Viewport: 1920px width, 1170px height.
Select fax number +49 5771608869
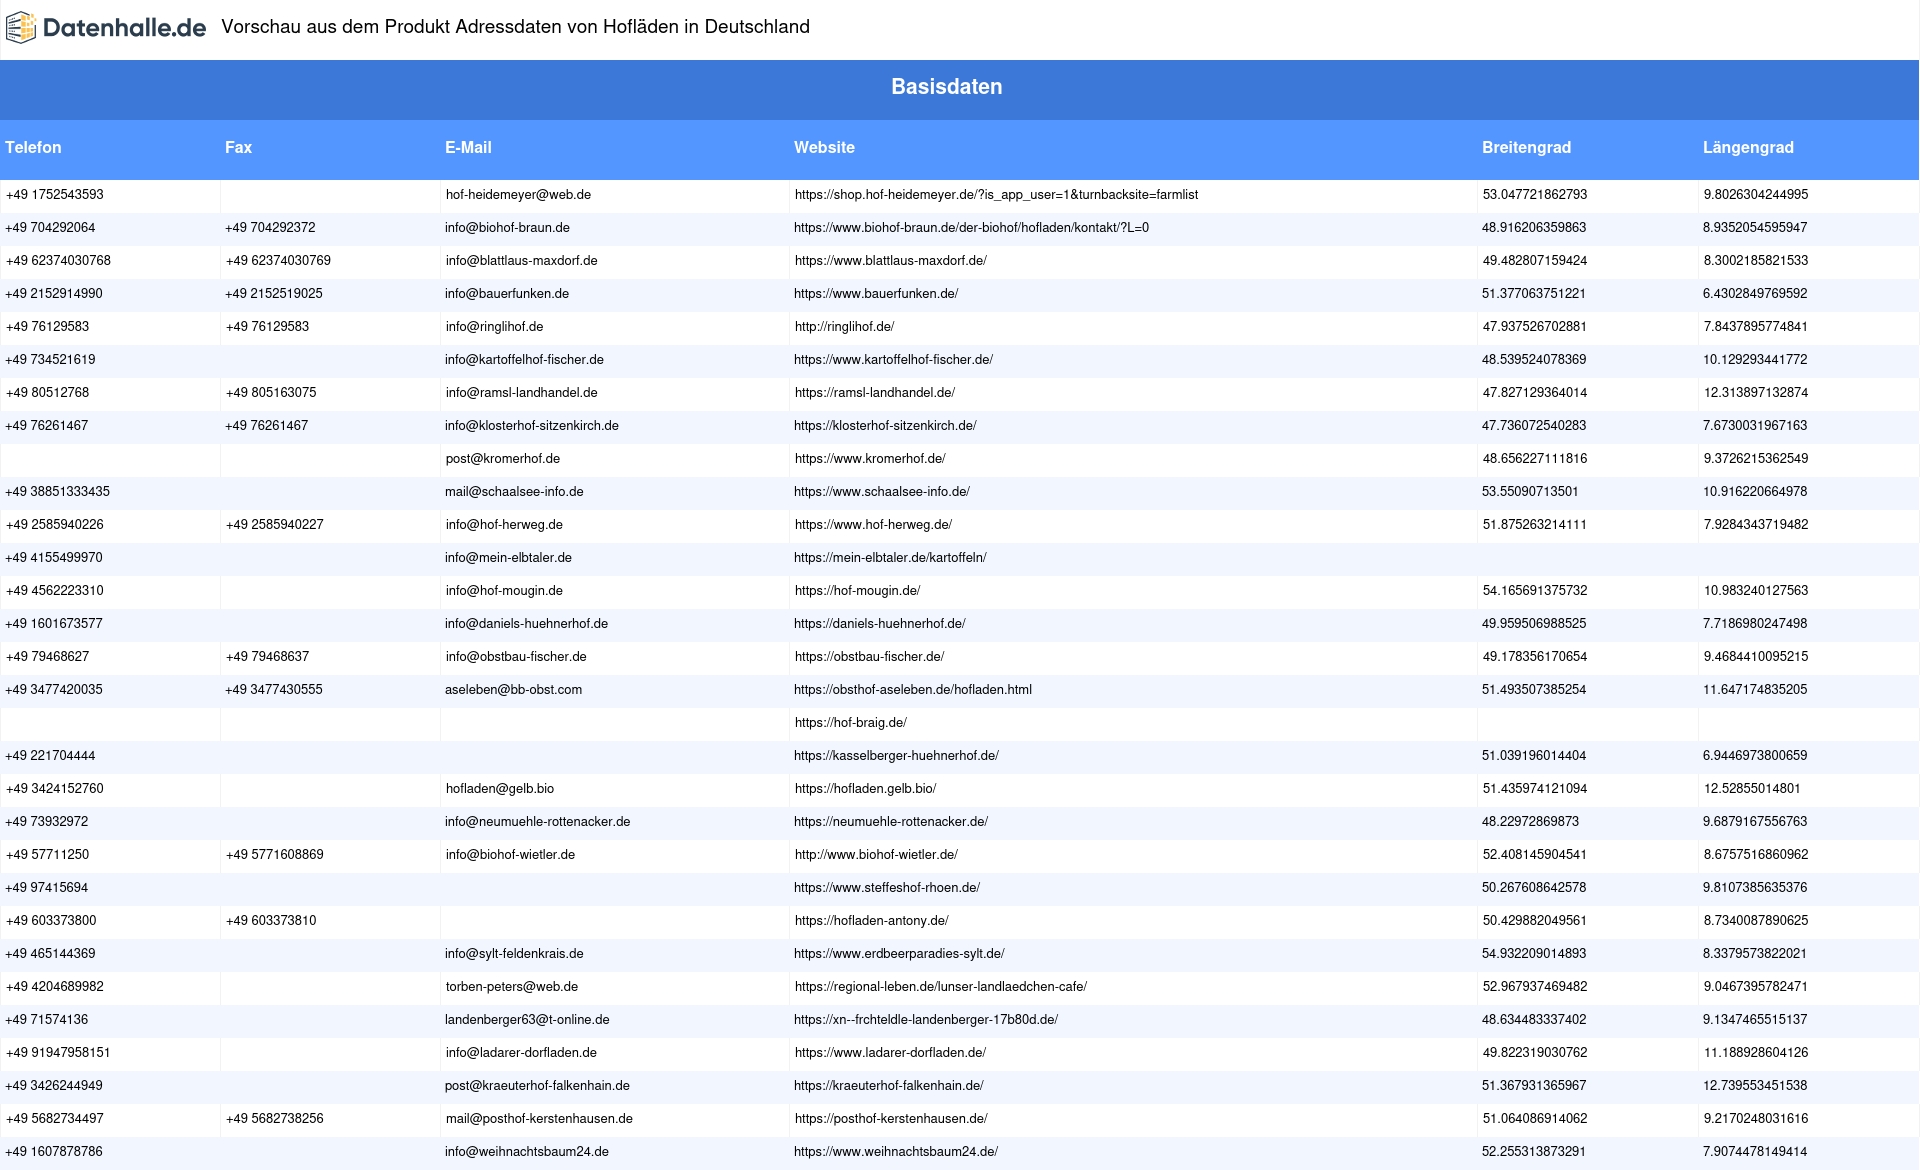coord(274,855)
